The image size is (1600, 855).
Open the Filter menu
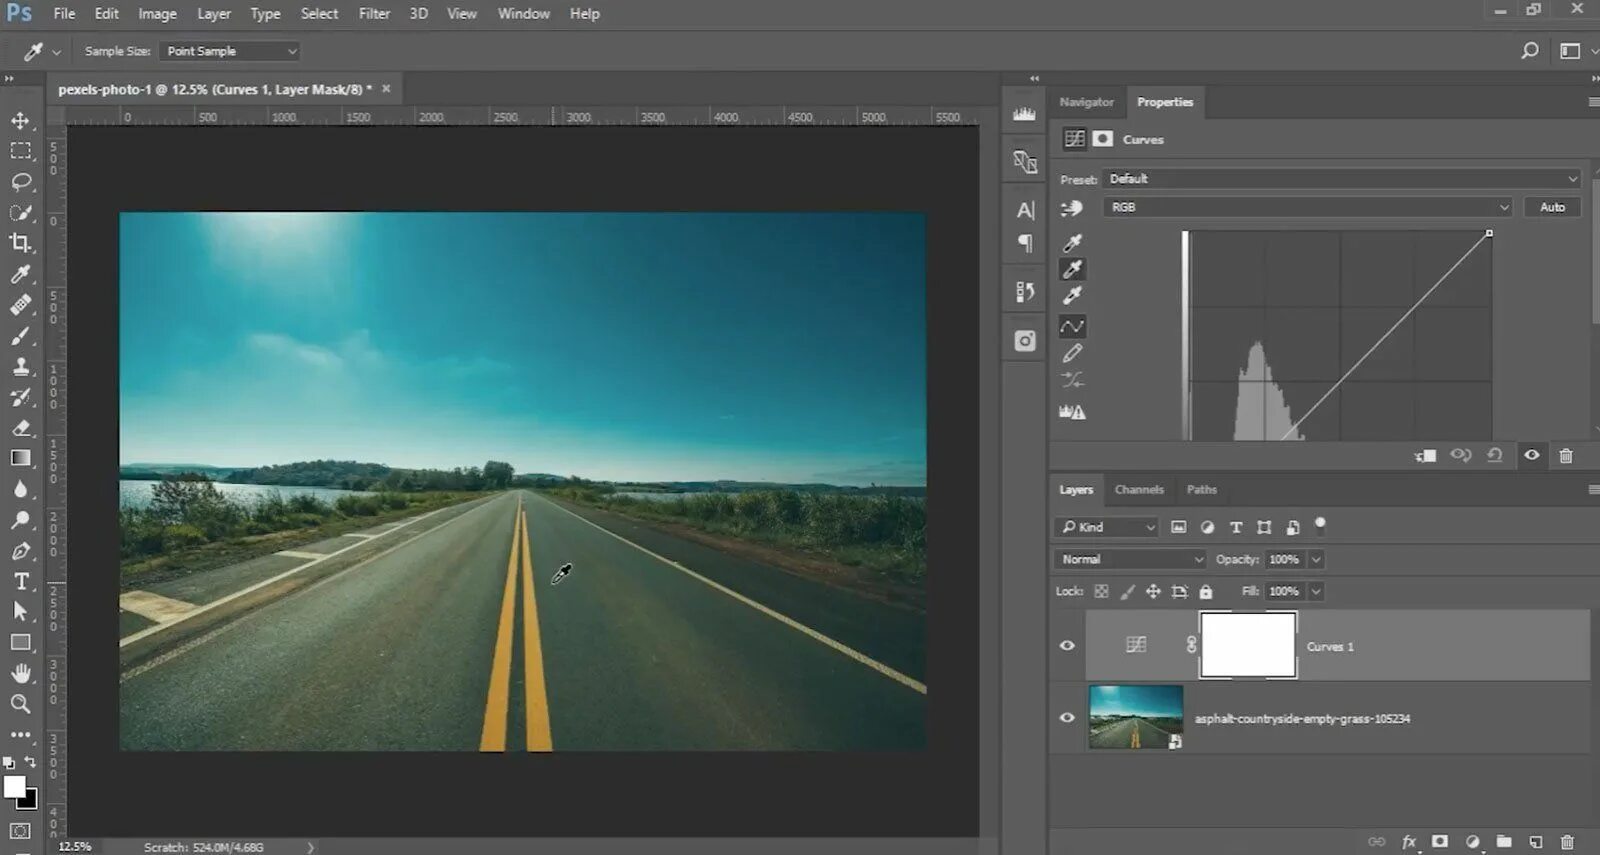374,13
